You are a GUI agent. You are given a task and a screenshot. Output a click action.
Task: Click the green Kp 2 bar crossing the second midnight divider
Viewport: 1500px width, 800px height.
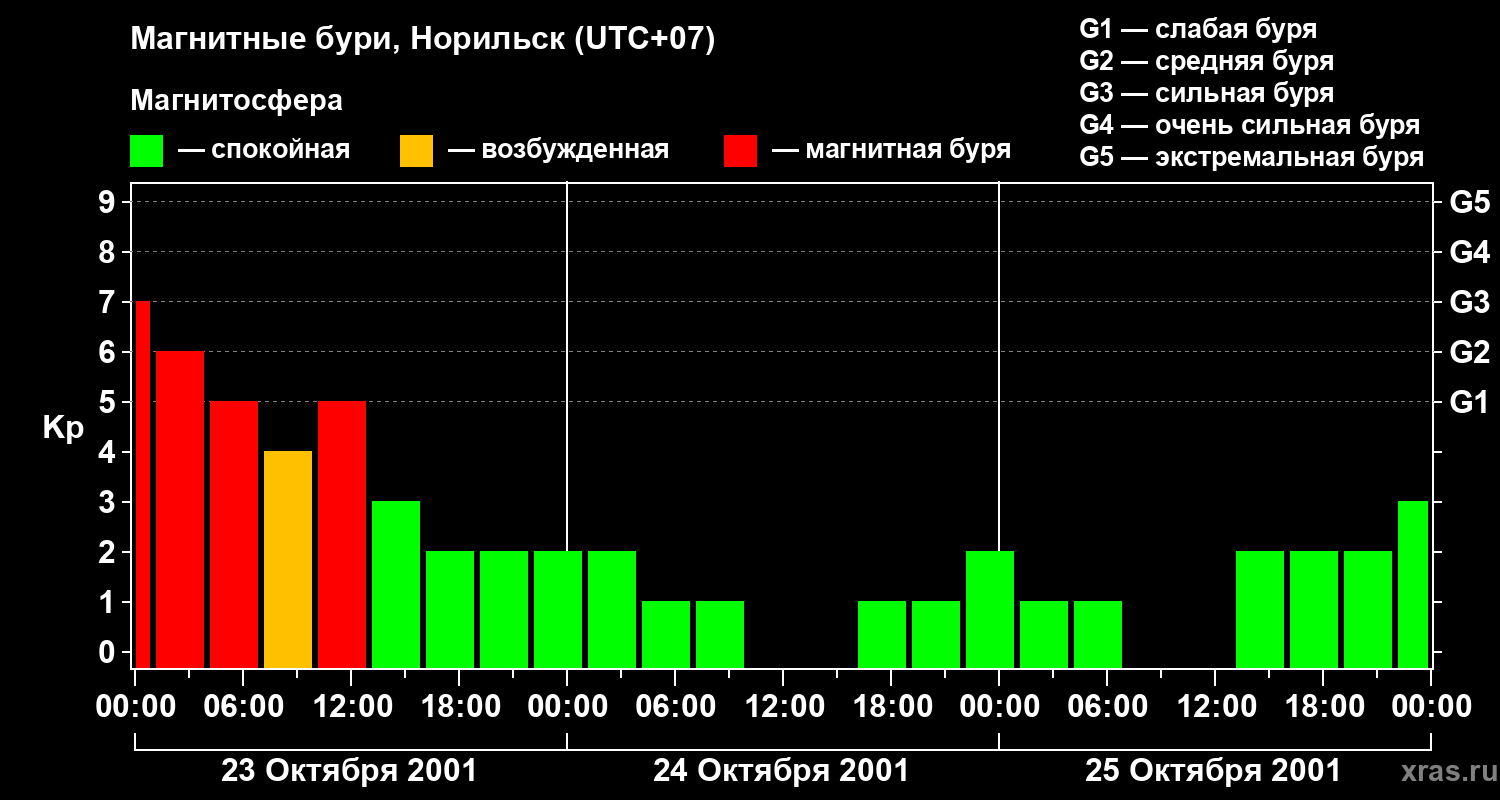click(x=990, y=609)
